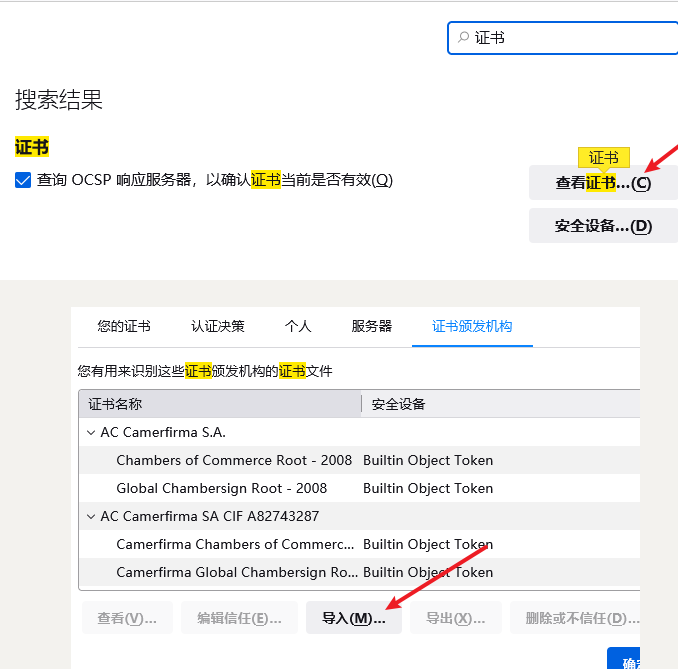This screenshot has width=678, height=669.
Task: Select Camerfirma Chambers of Commerc... certificate row
Action: (359, 544)
